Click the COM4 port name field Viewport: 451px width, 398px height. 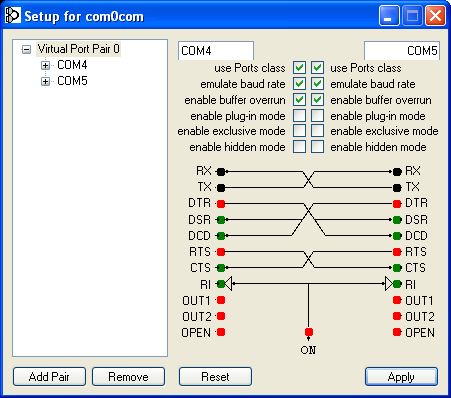[x=216, y=51]
